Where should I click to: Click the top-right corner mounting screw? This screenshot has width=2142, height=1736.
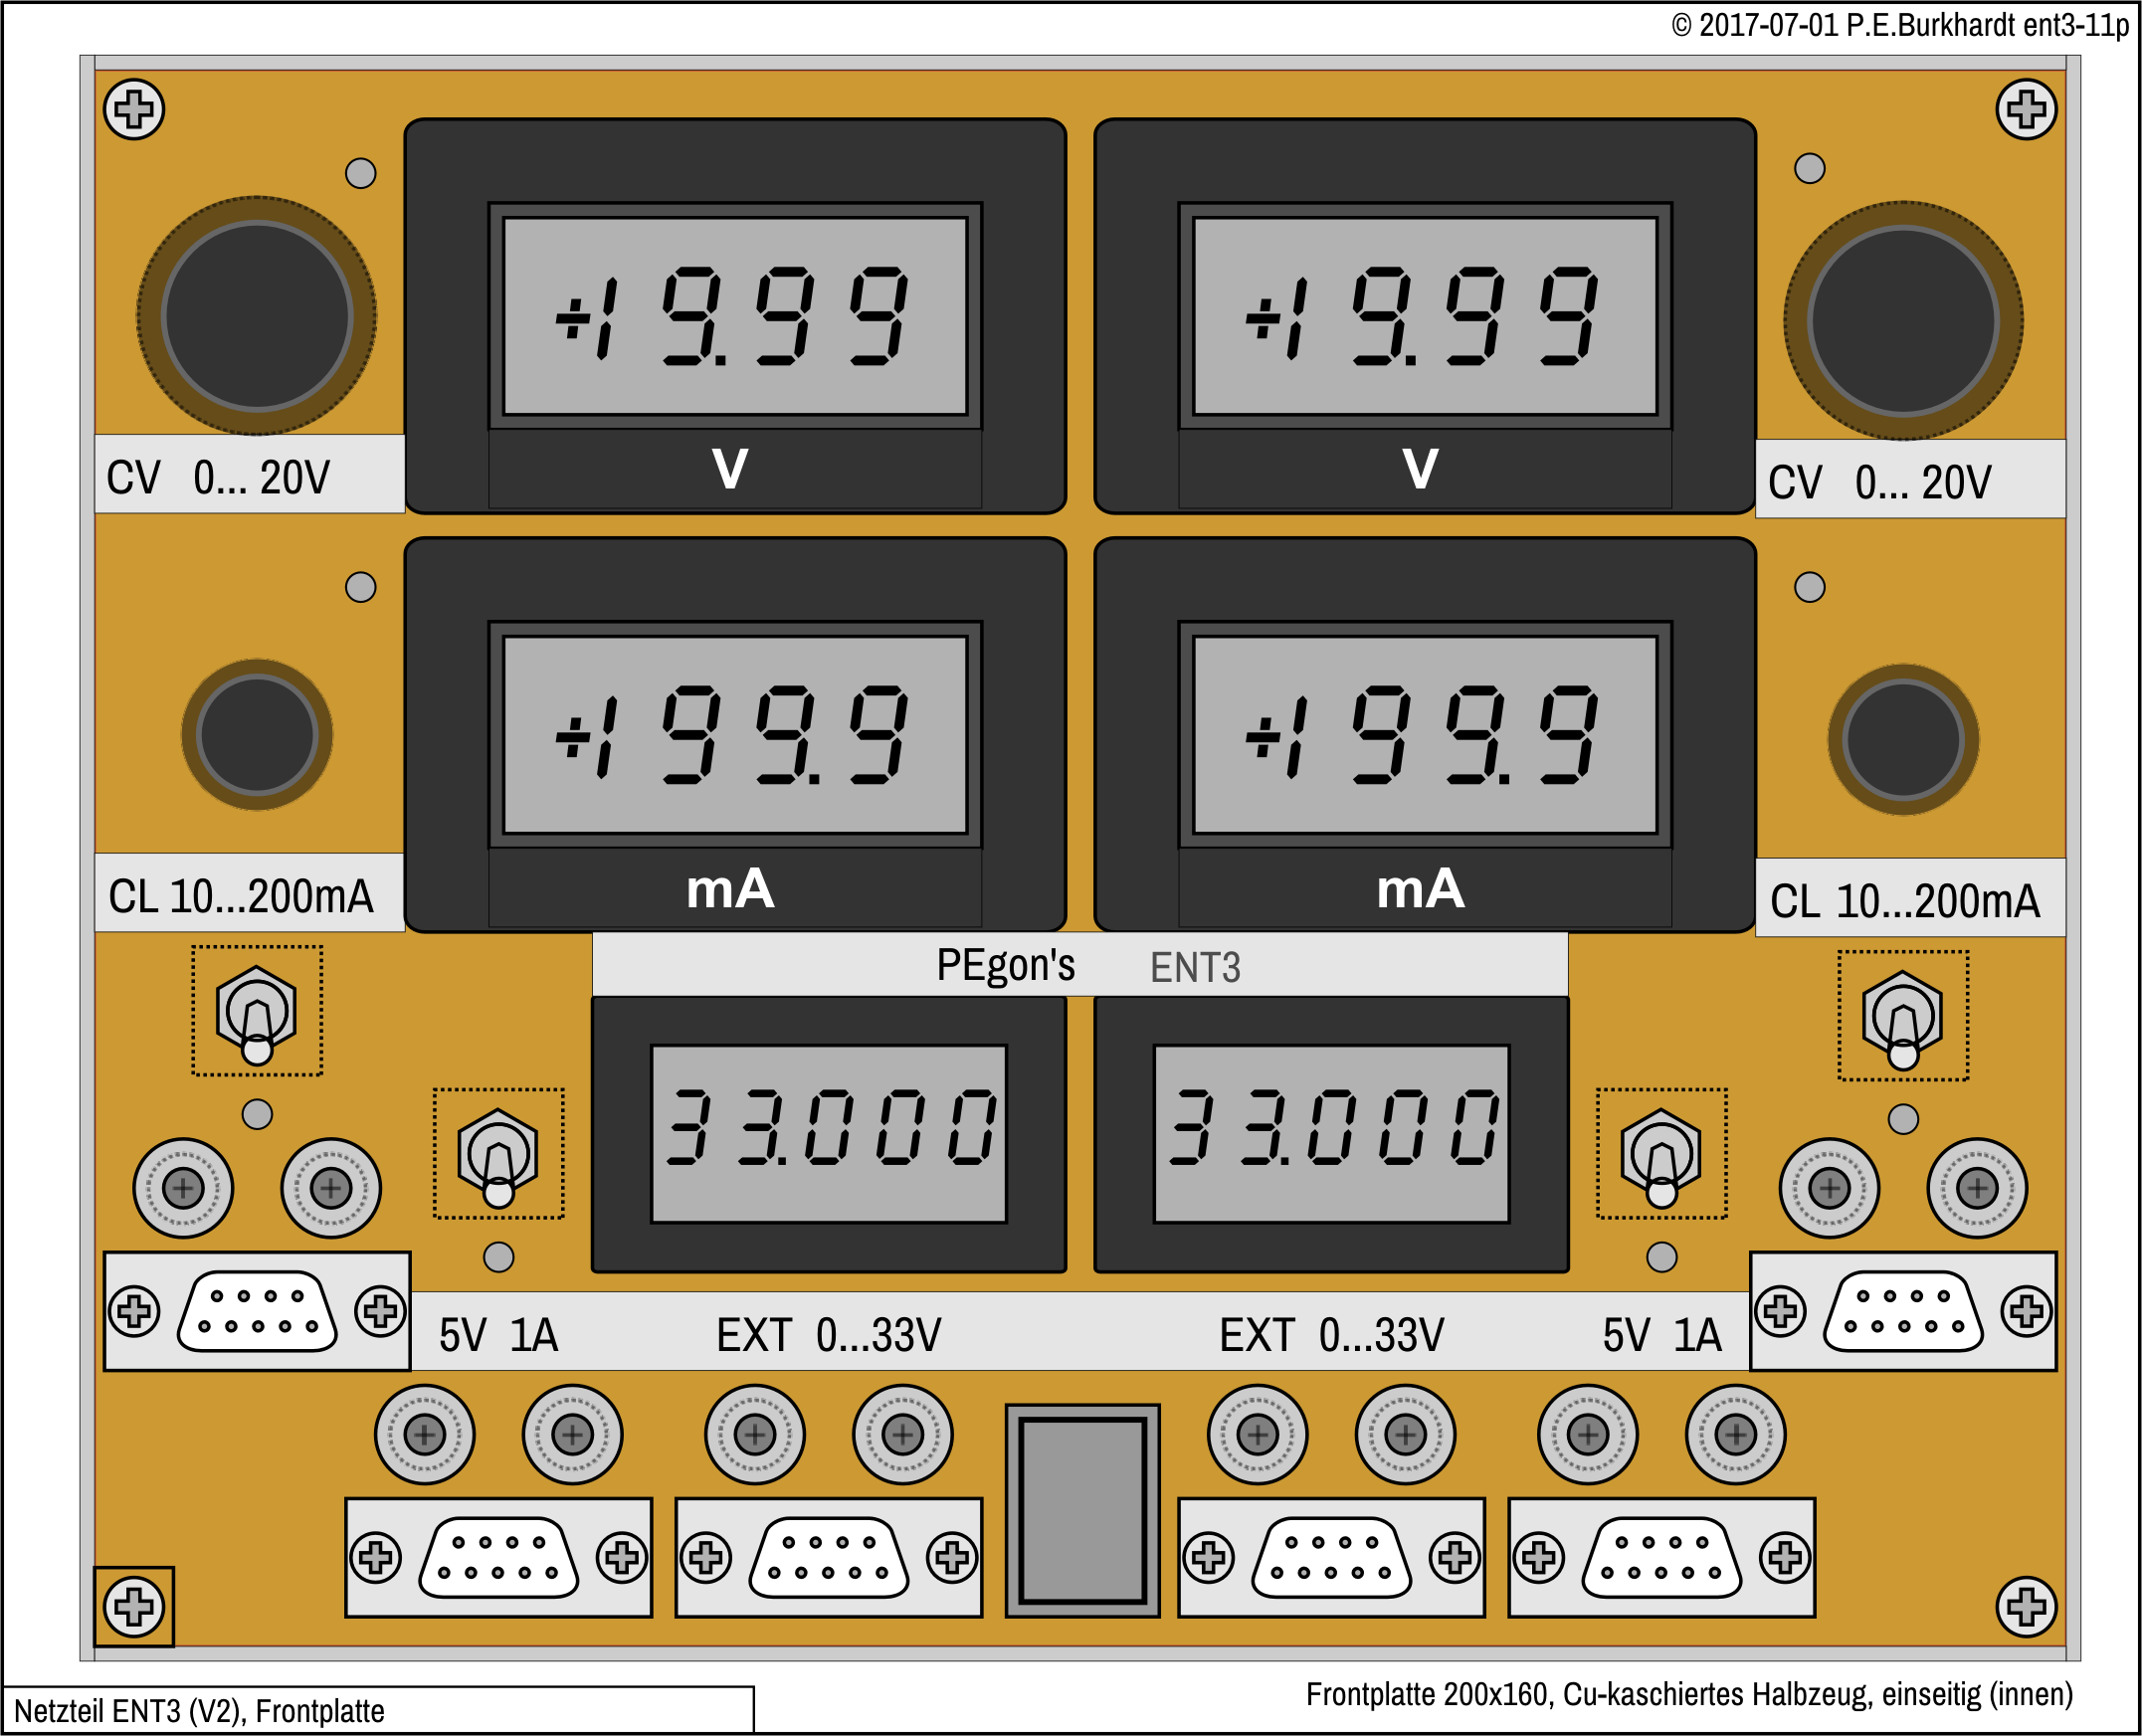pos(2026,109)
